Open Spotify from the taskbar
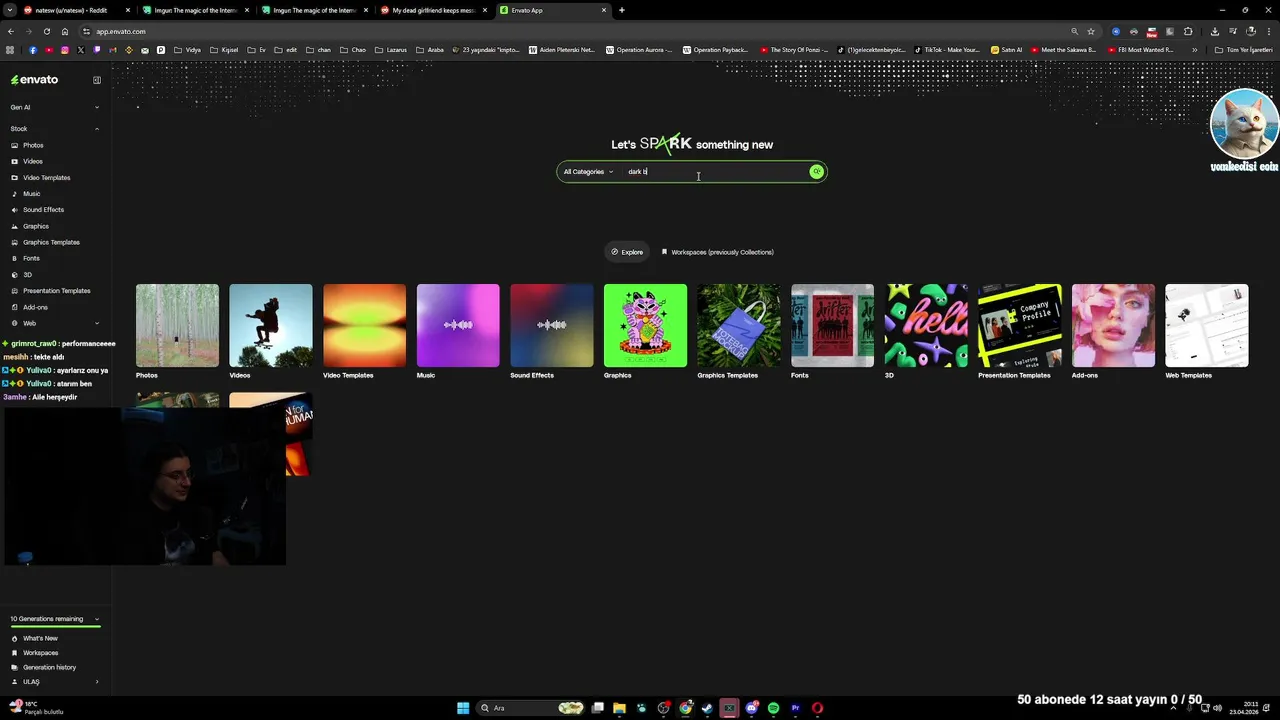The height and width of the screenshot is (720, 1280). [x=773, y=708]
